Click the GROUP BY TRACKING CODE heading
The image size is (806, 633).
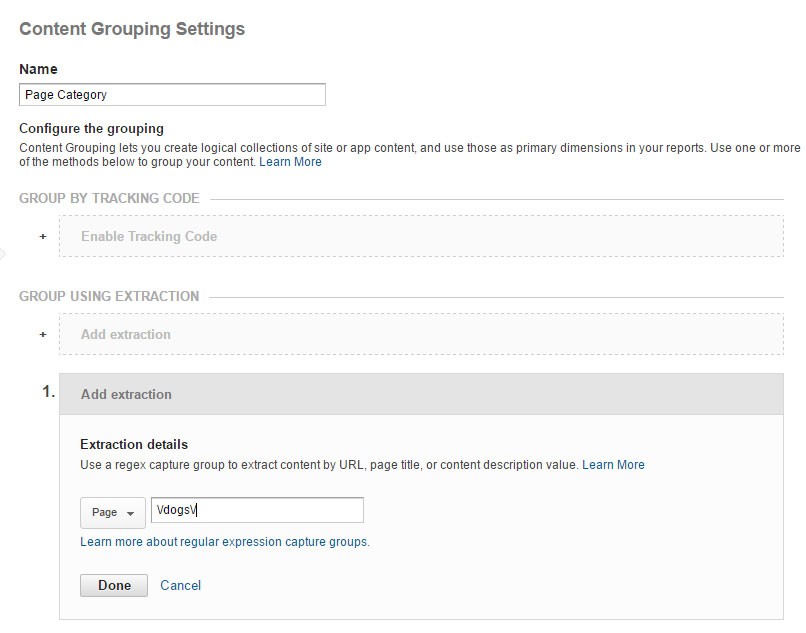coord(109,199)
